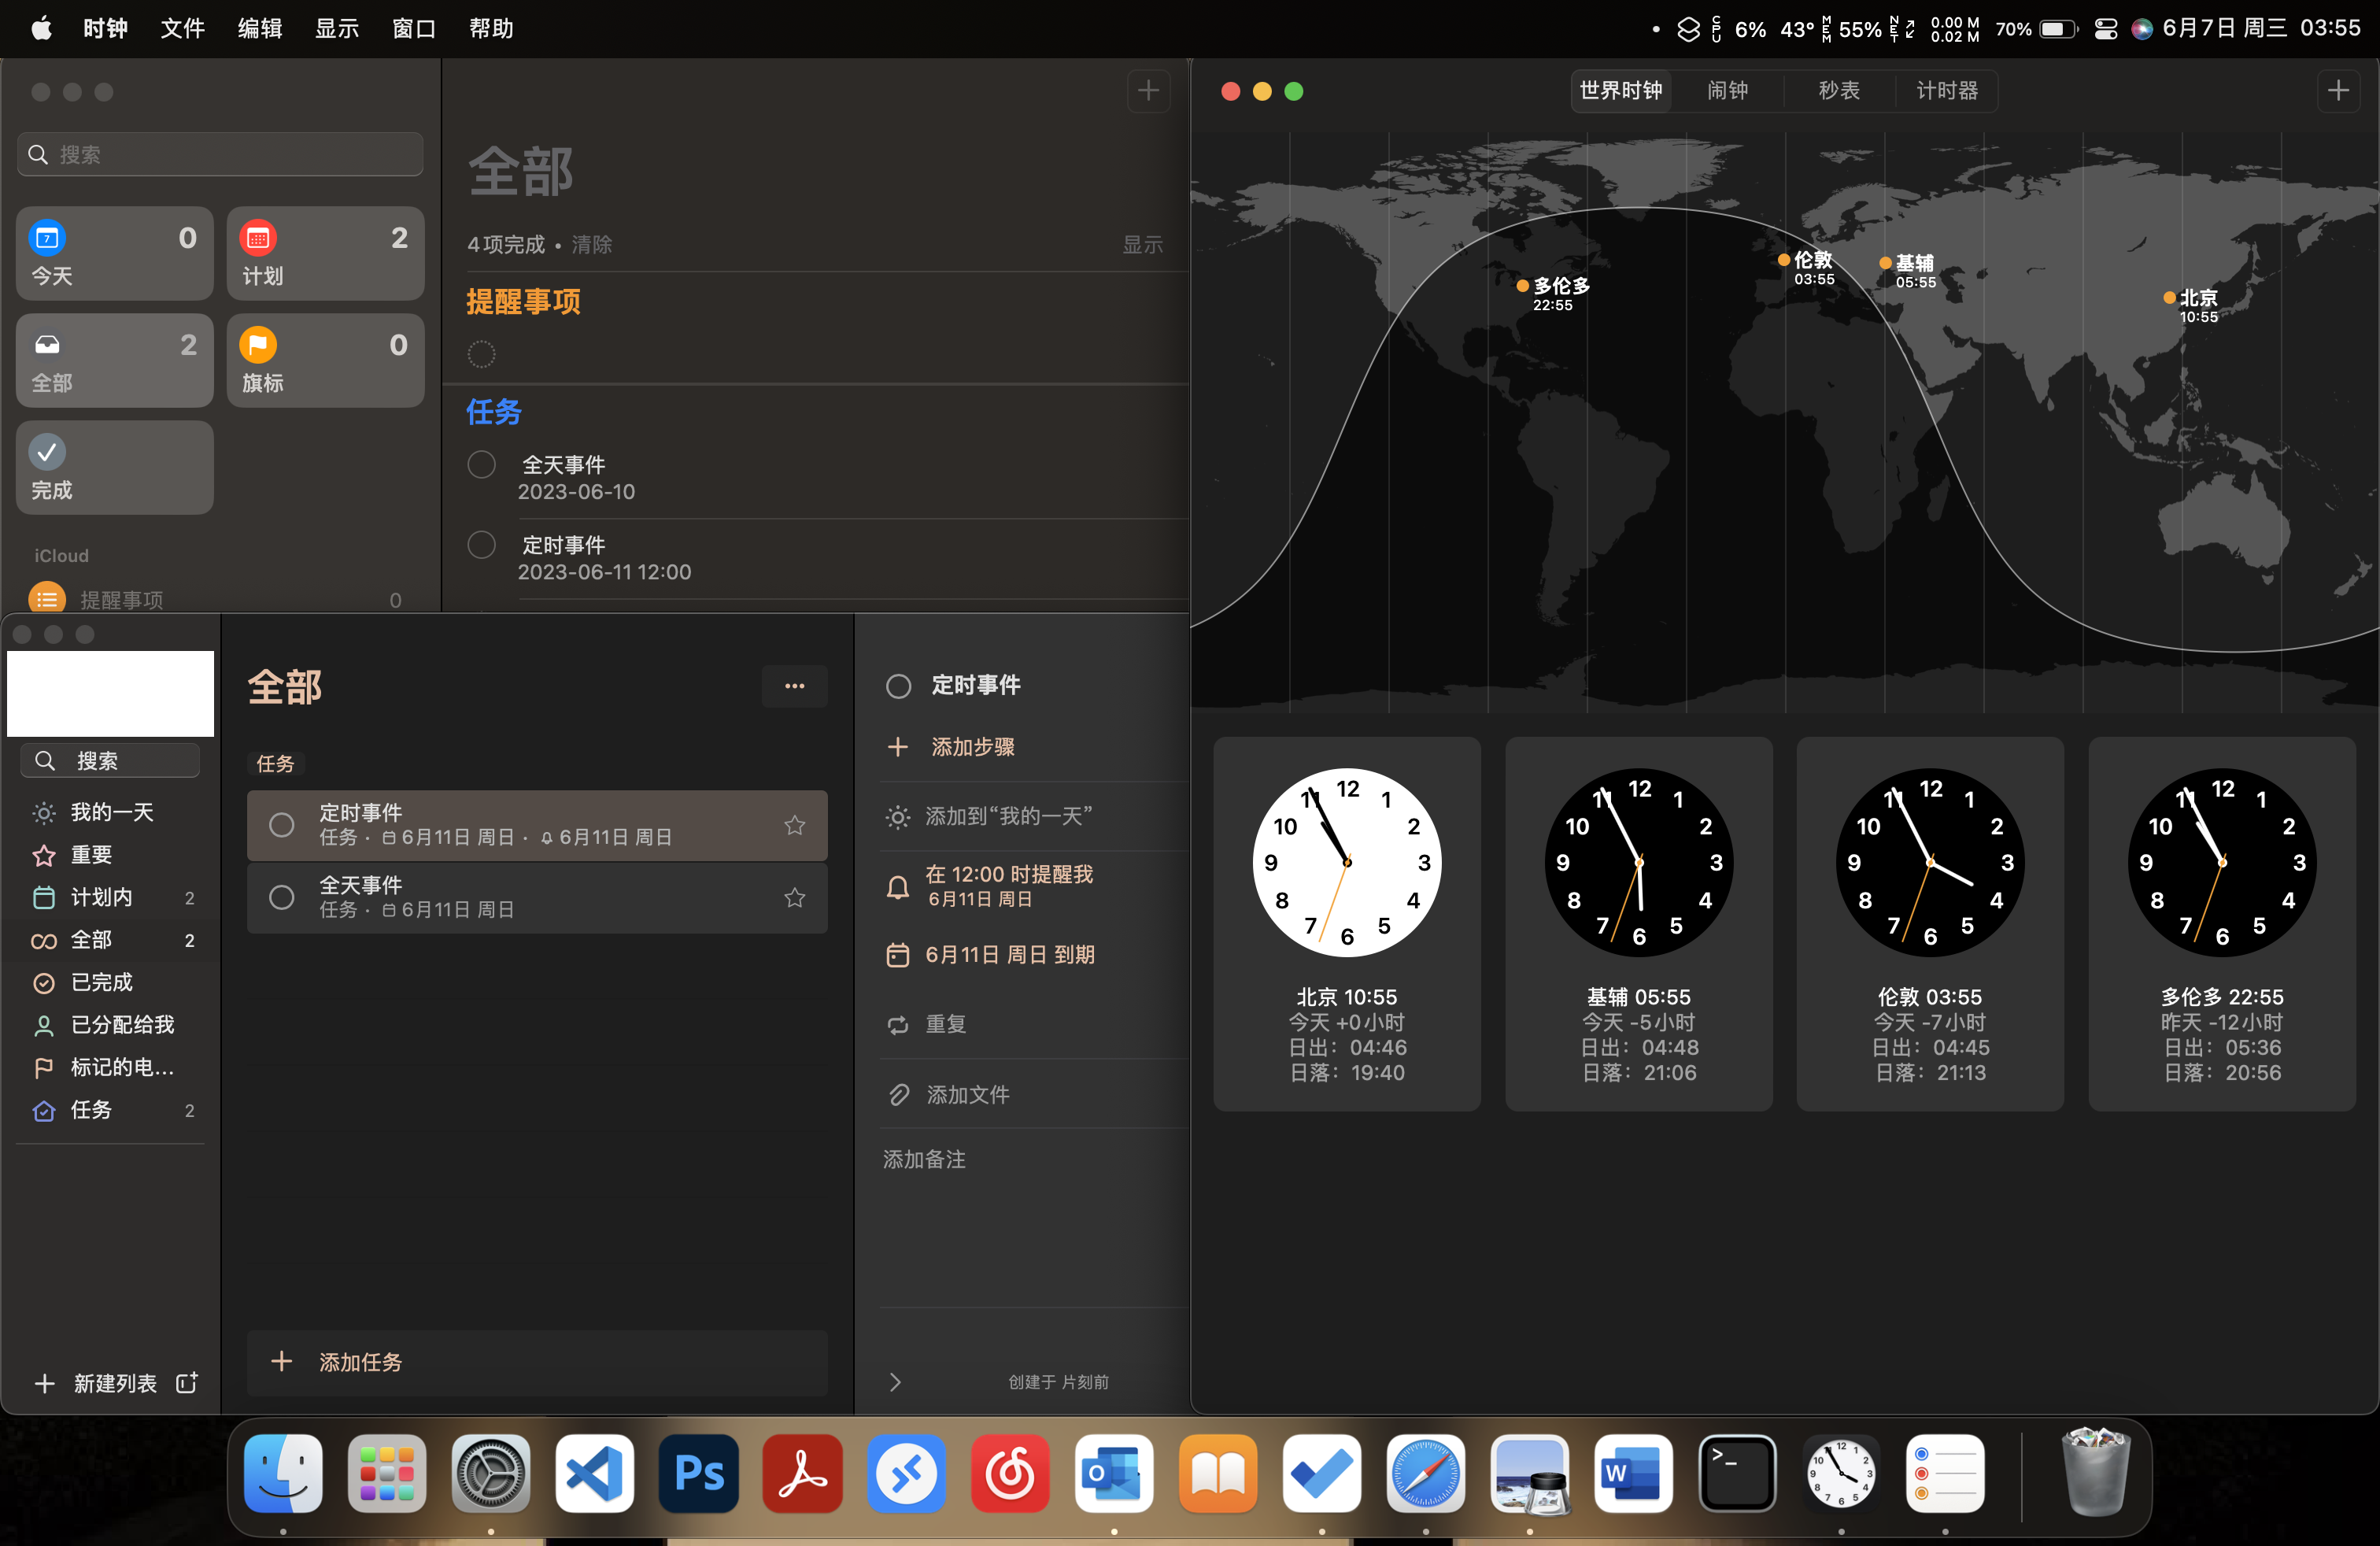This screenshot has width=2380, height=1546.
Task: Open the 编辑 menu in the menu bar
Action: tap(260, 28)
